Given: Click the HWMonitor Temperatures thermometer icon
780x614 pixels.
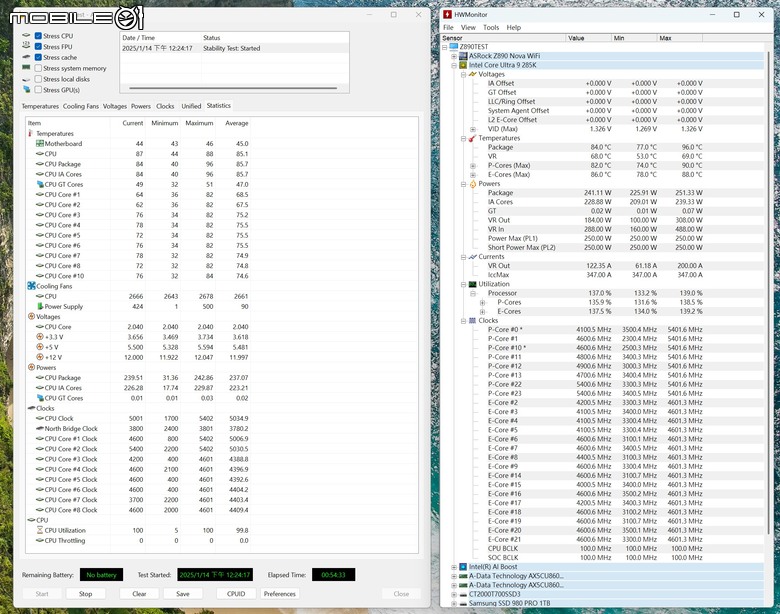Looking at the screenshot, I should point(472,138).
